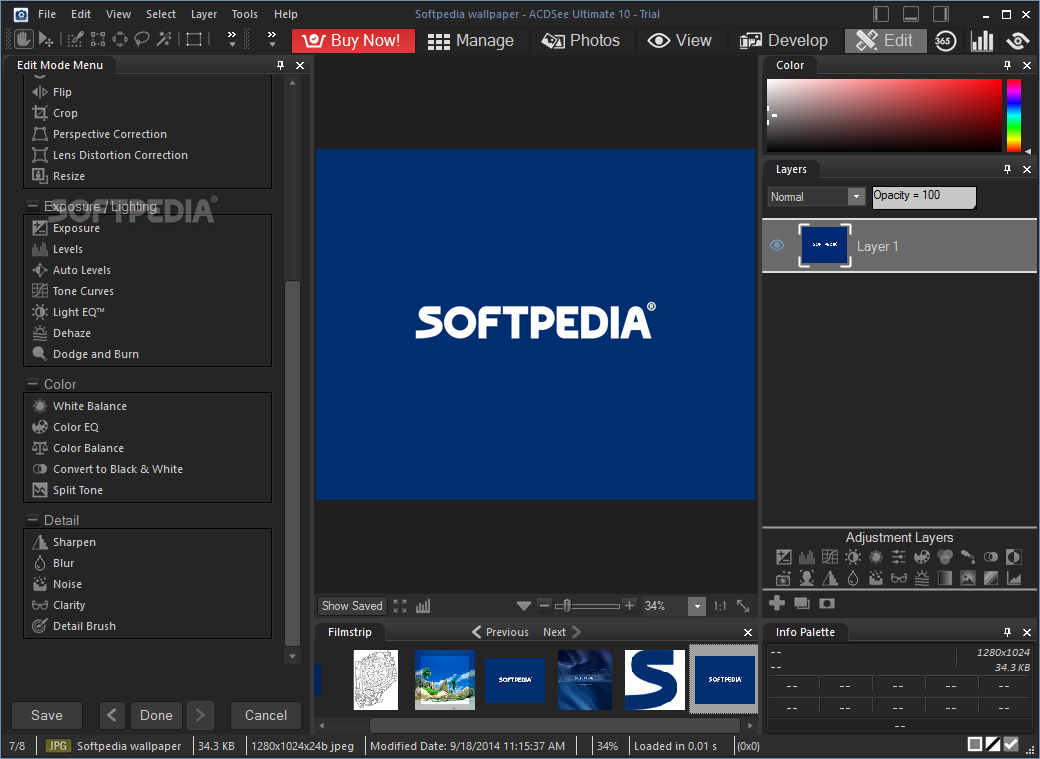Add Clarity glasses adjustment layer icon
This screenshot has width=1040, height=759.
click(899, 578)
